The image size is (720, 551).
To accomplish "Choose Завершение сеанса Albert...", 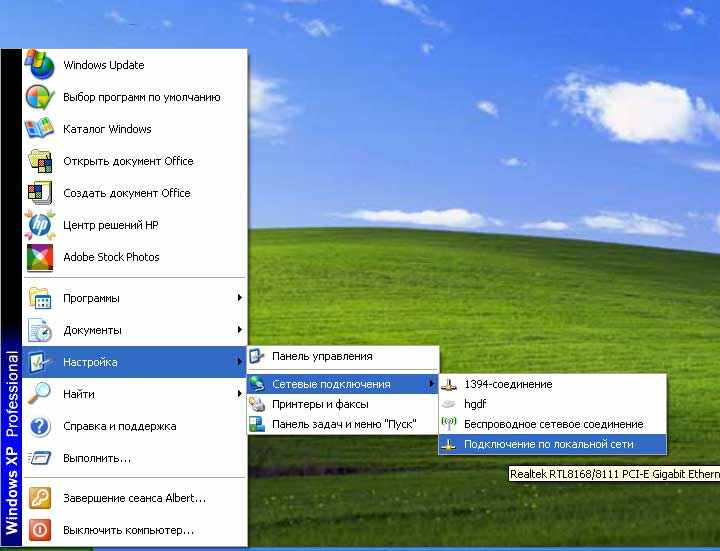I will pos(135,498).
